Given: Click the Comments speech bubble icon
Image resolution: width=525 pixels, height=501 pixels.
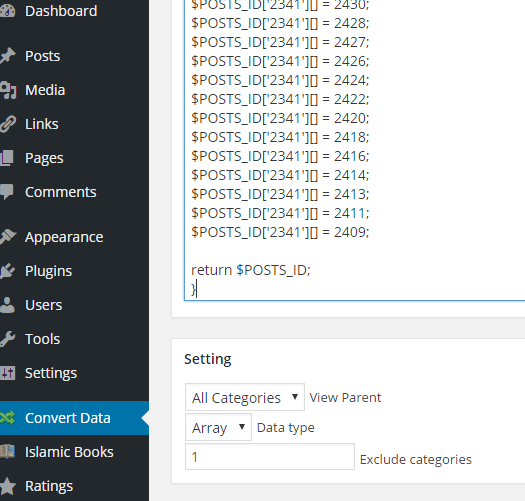Looking at the screenshot, I should 7,192.
